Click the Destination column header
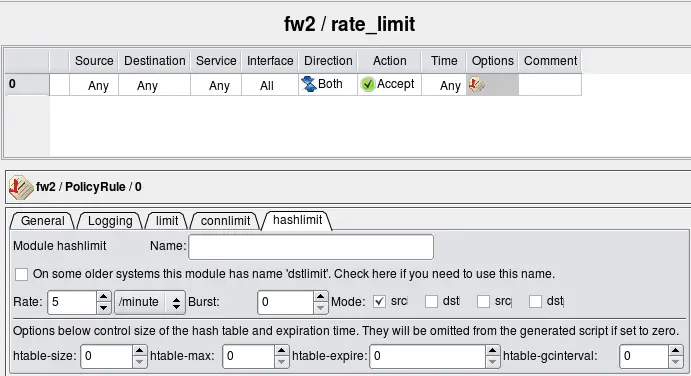691x376 pixels. click(154, 61)
